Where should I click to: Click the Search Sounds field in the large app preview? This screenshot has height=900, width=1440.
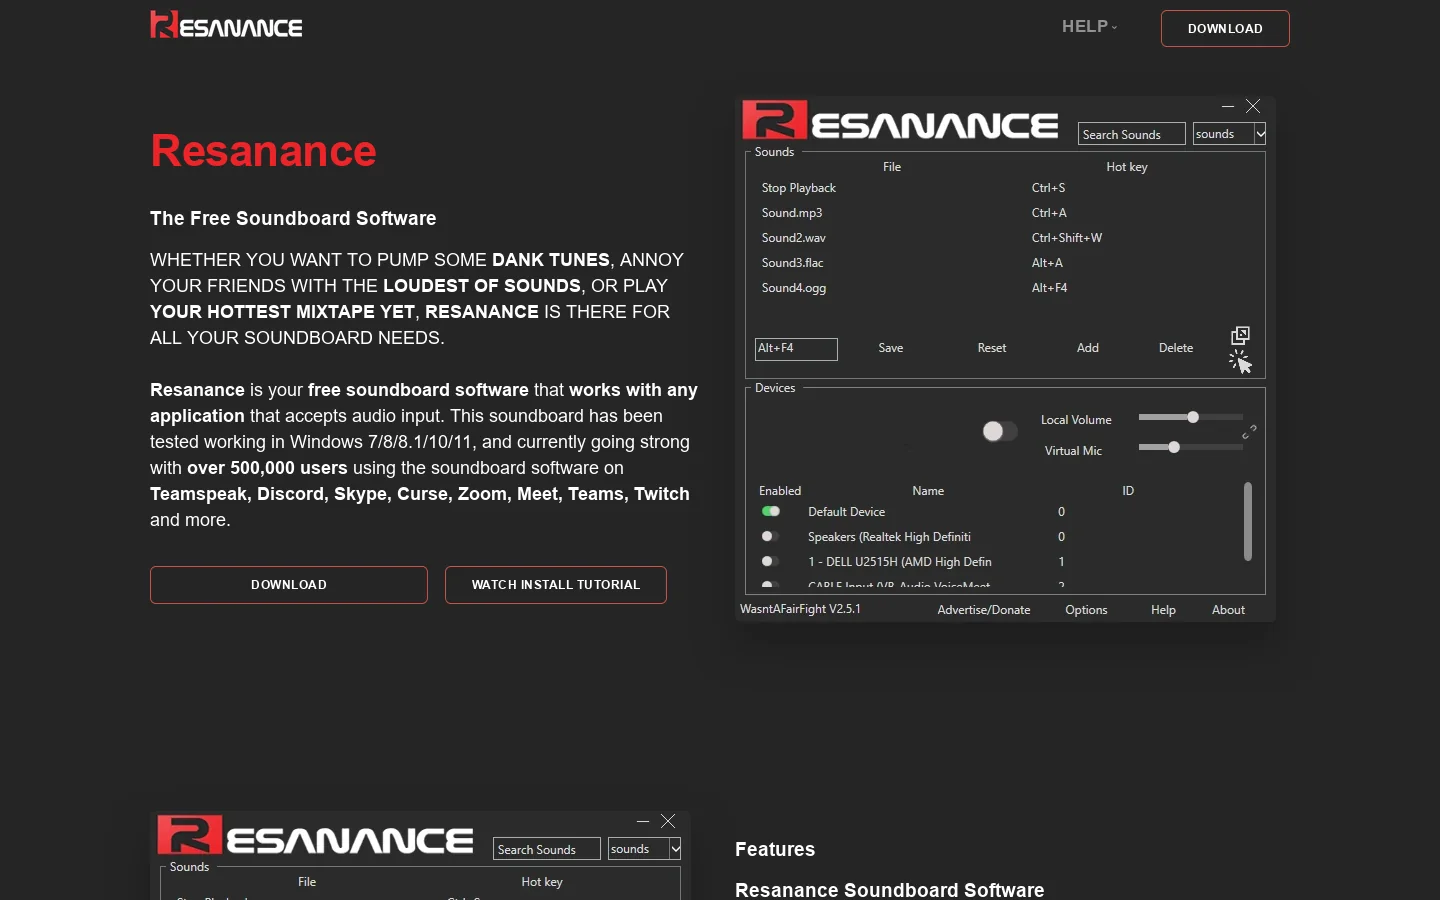[1132, 134]
